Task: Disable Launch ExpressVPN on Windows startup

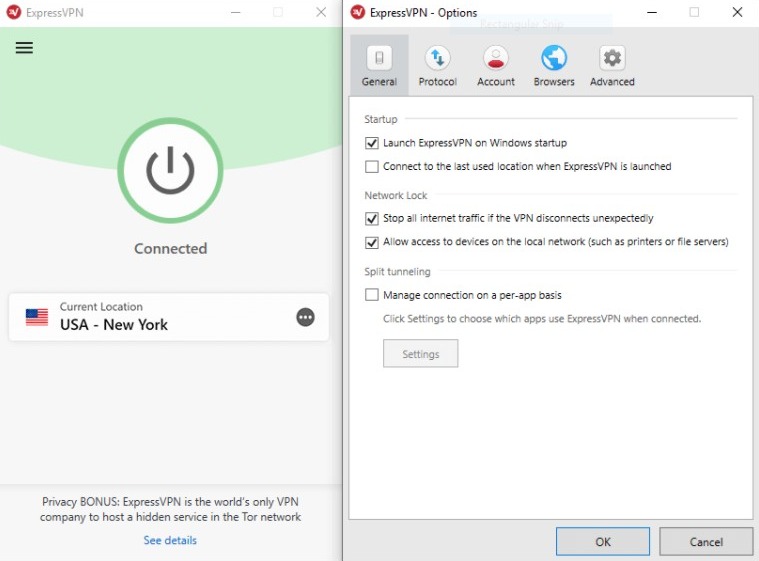Action: pos(372,143)
